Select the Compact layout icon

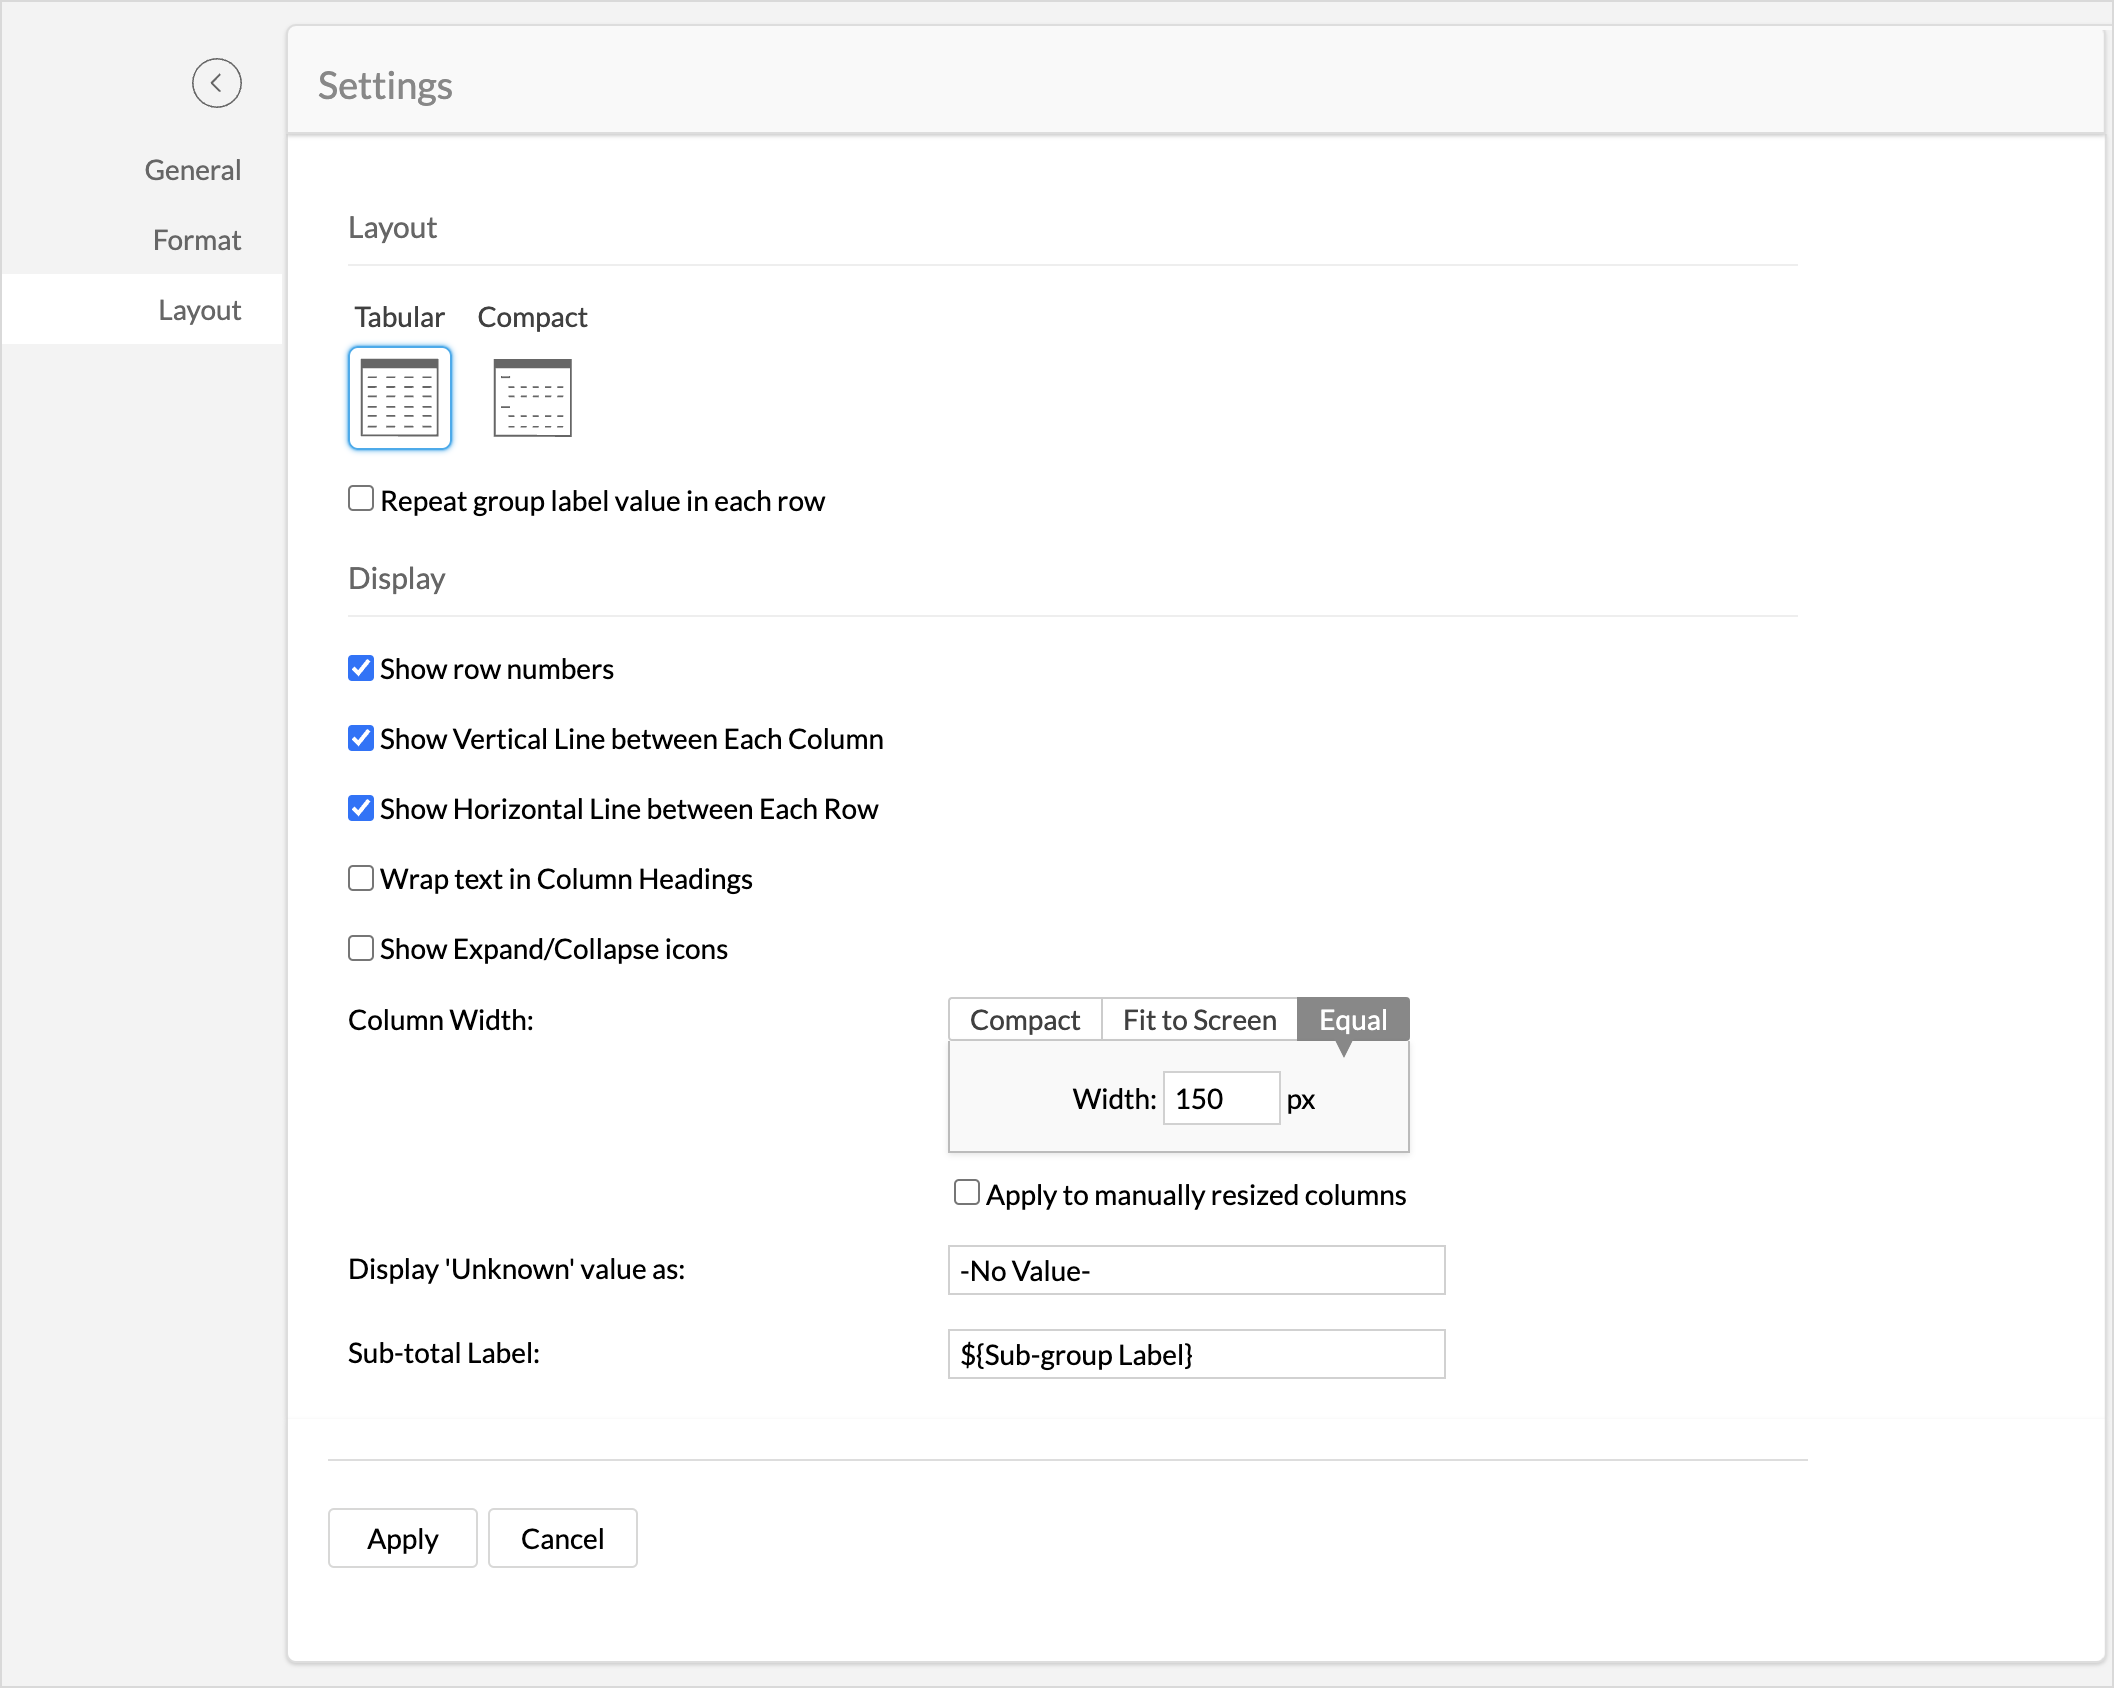point(532,398)
